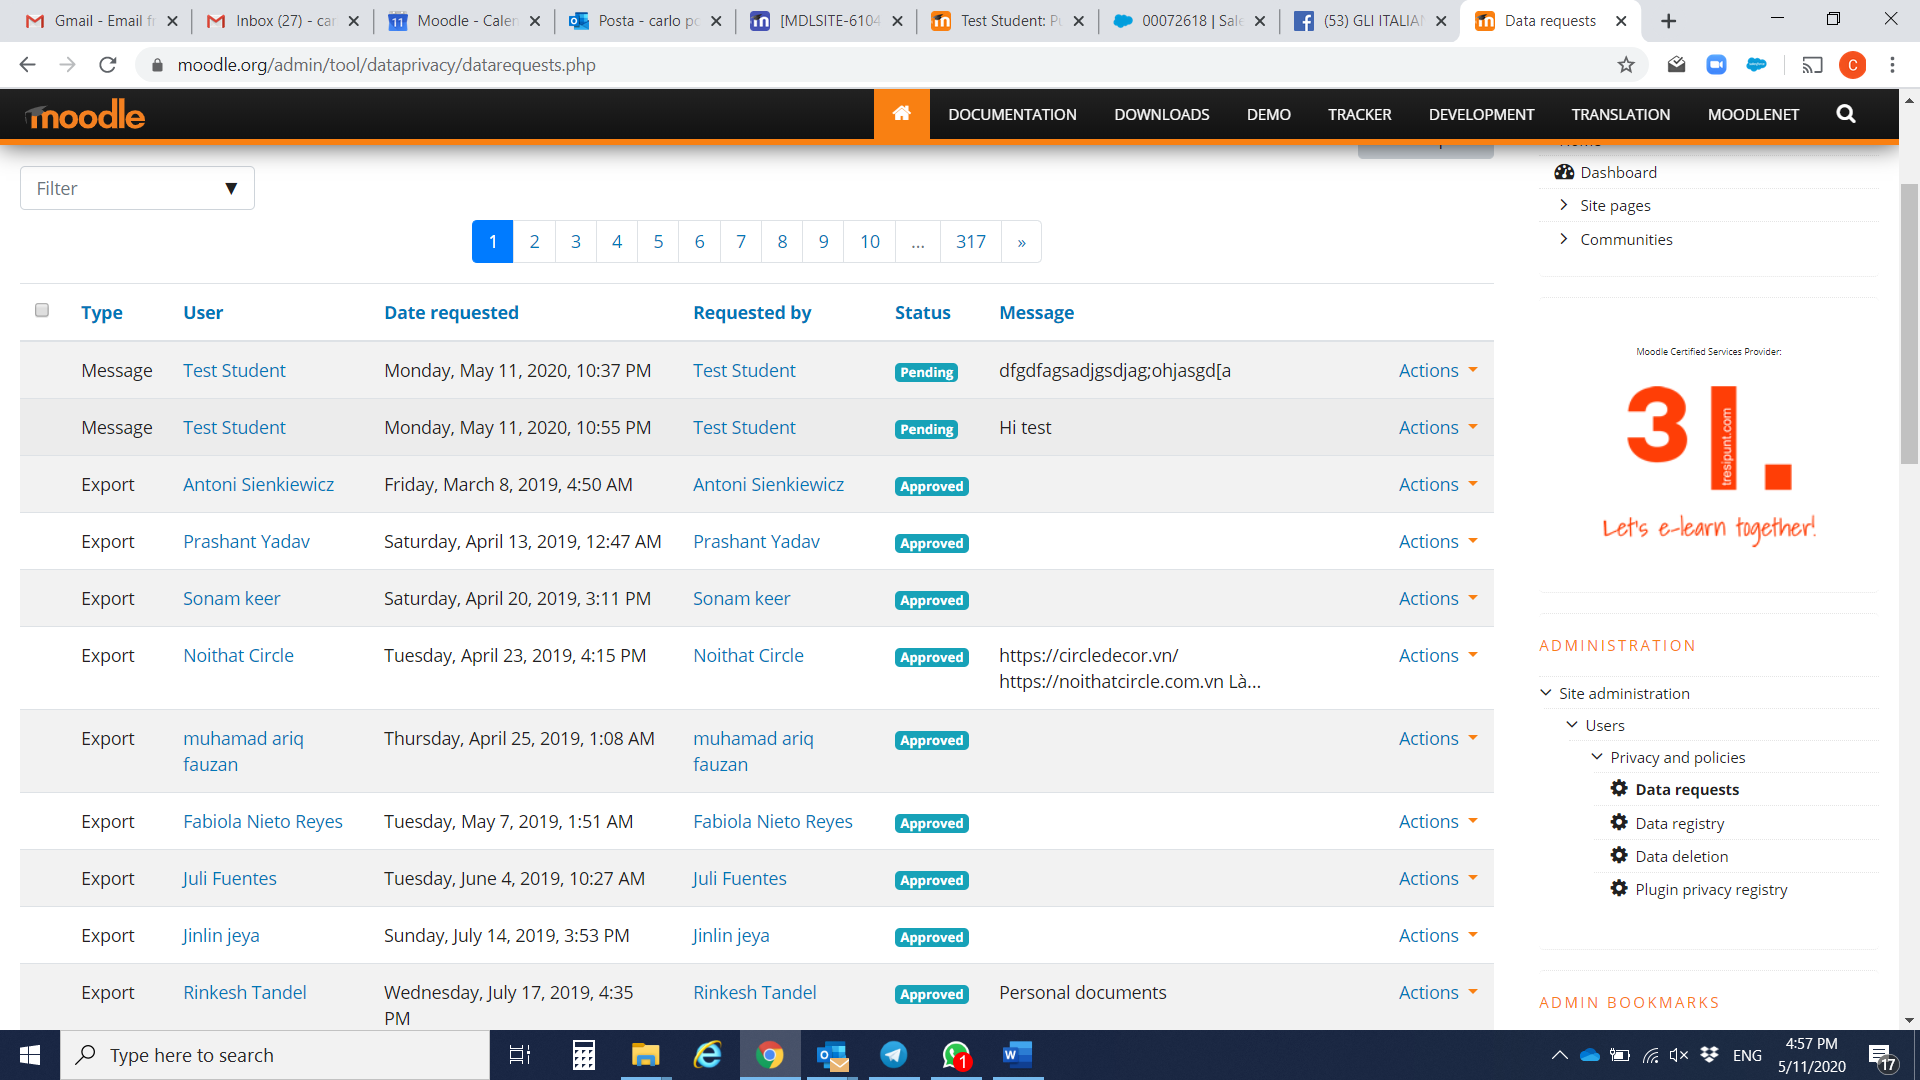1920x1080 pixels.
Task: Open the notification center on taskbar
Action: pyautogui.click(x=1880, y=1055)
